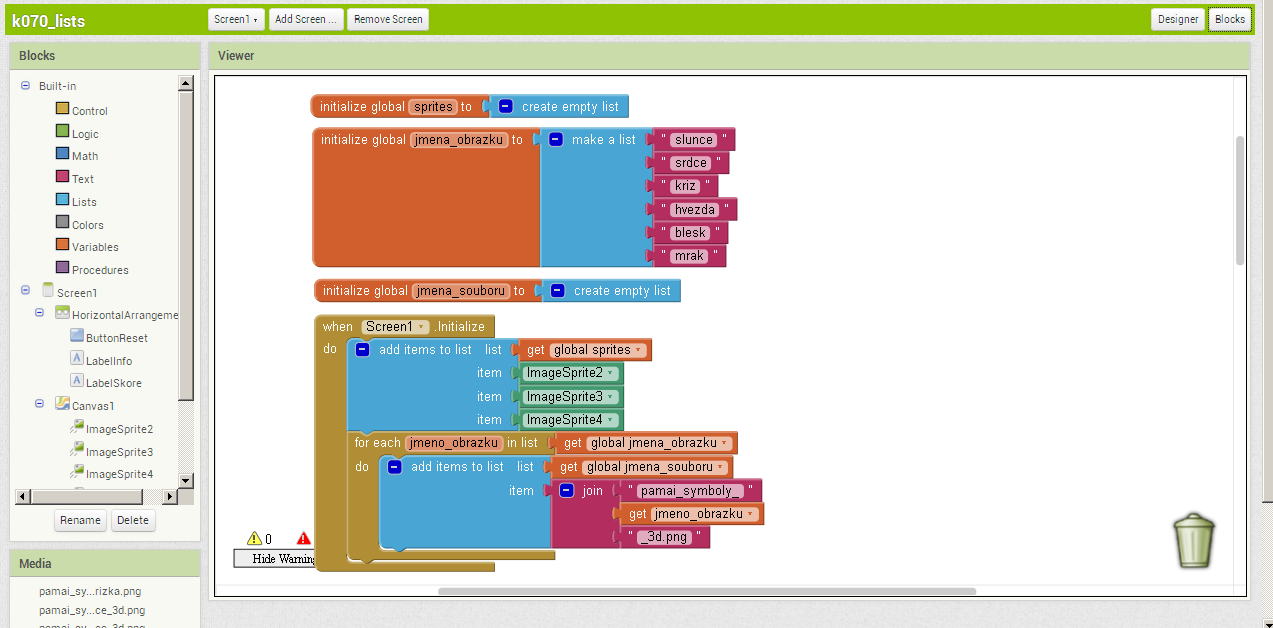Screen dimensions: 1273x628
Task: Click the mrak text block value
Action: coord(690,256)
